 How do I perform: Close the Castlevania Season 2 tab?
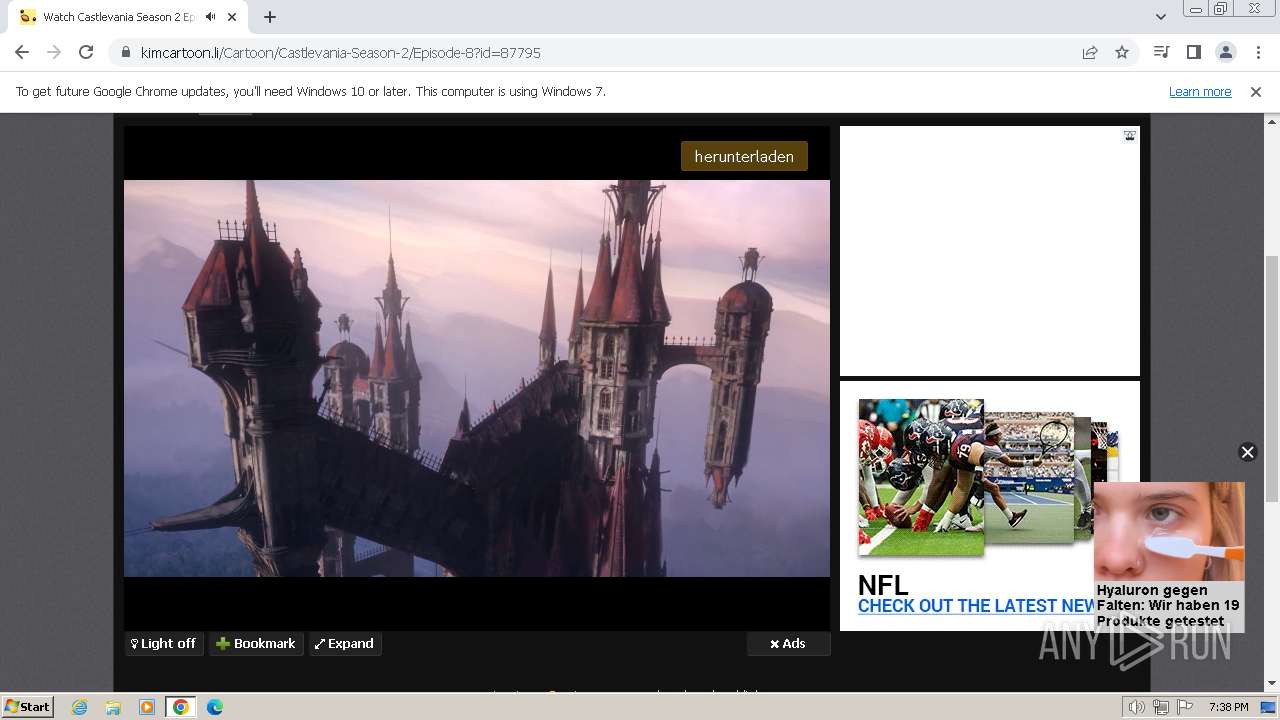click(233, 17)
